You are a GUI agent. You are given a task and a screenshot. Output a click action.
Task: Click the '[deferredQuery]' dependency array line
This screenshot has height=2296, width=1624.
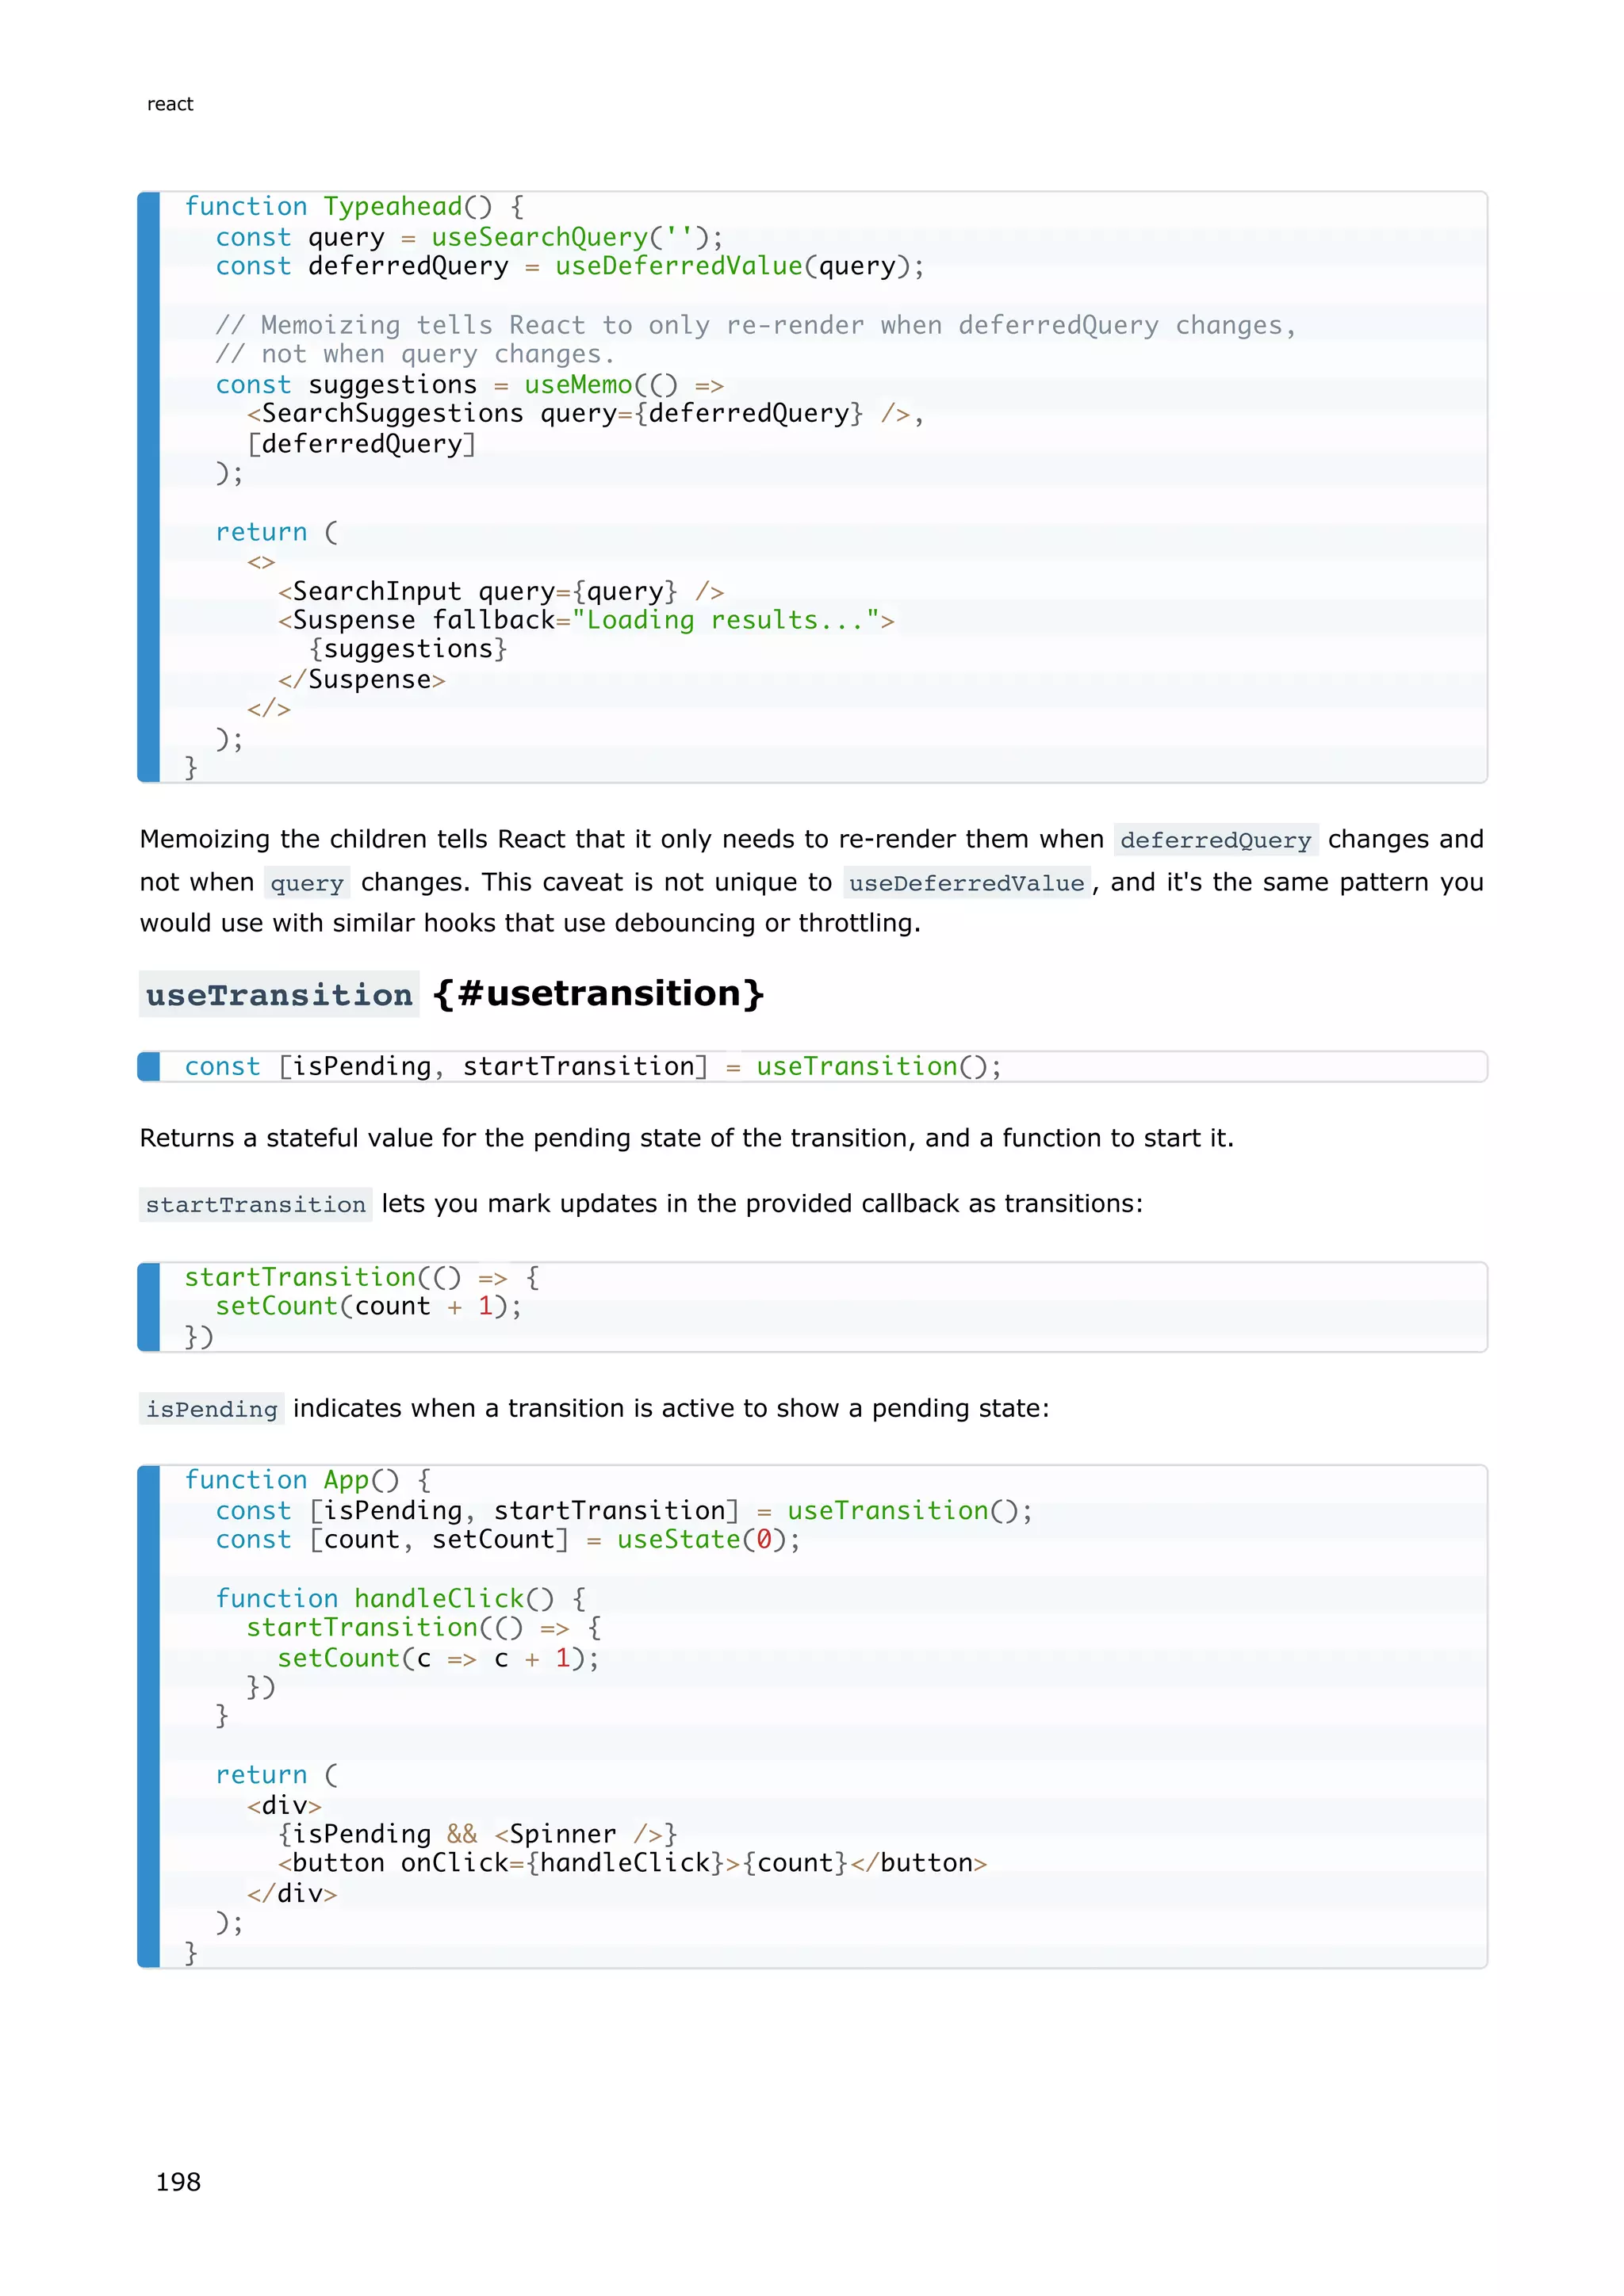point(362,444)
